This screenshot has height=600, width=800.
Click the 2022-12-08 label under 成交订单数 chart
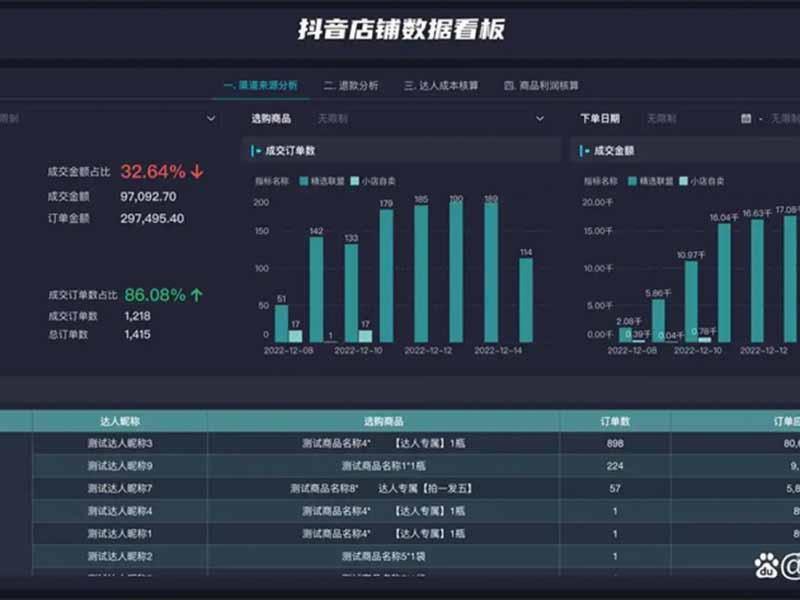coord(288,351)
